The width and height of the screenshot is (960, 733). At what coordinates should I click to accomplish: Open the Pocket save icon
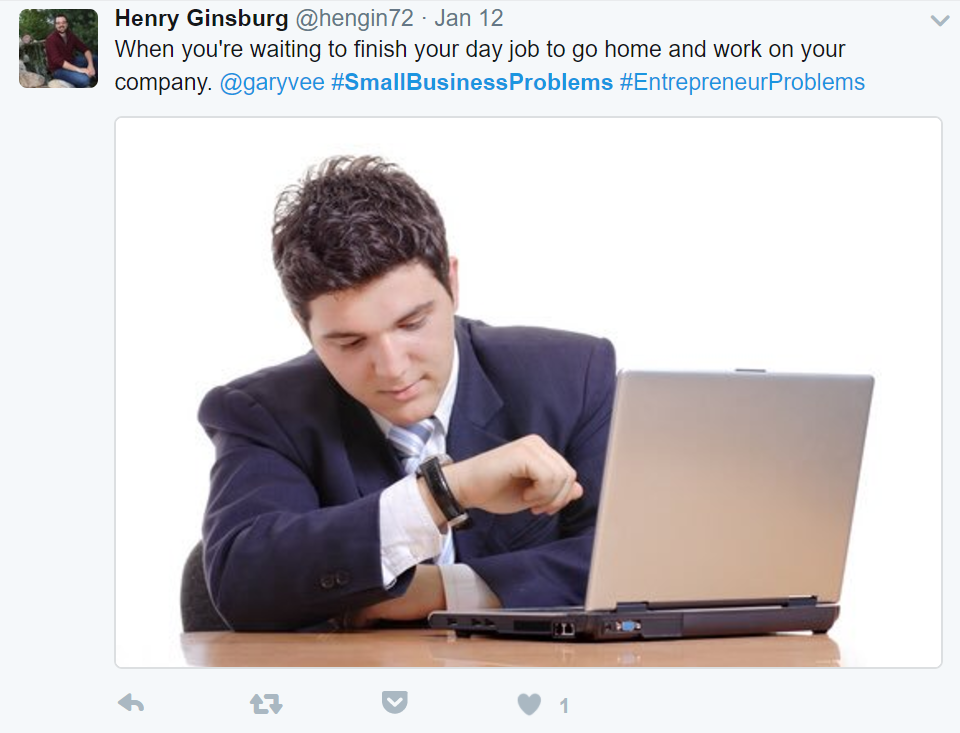(x=395, y=702)
